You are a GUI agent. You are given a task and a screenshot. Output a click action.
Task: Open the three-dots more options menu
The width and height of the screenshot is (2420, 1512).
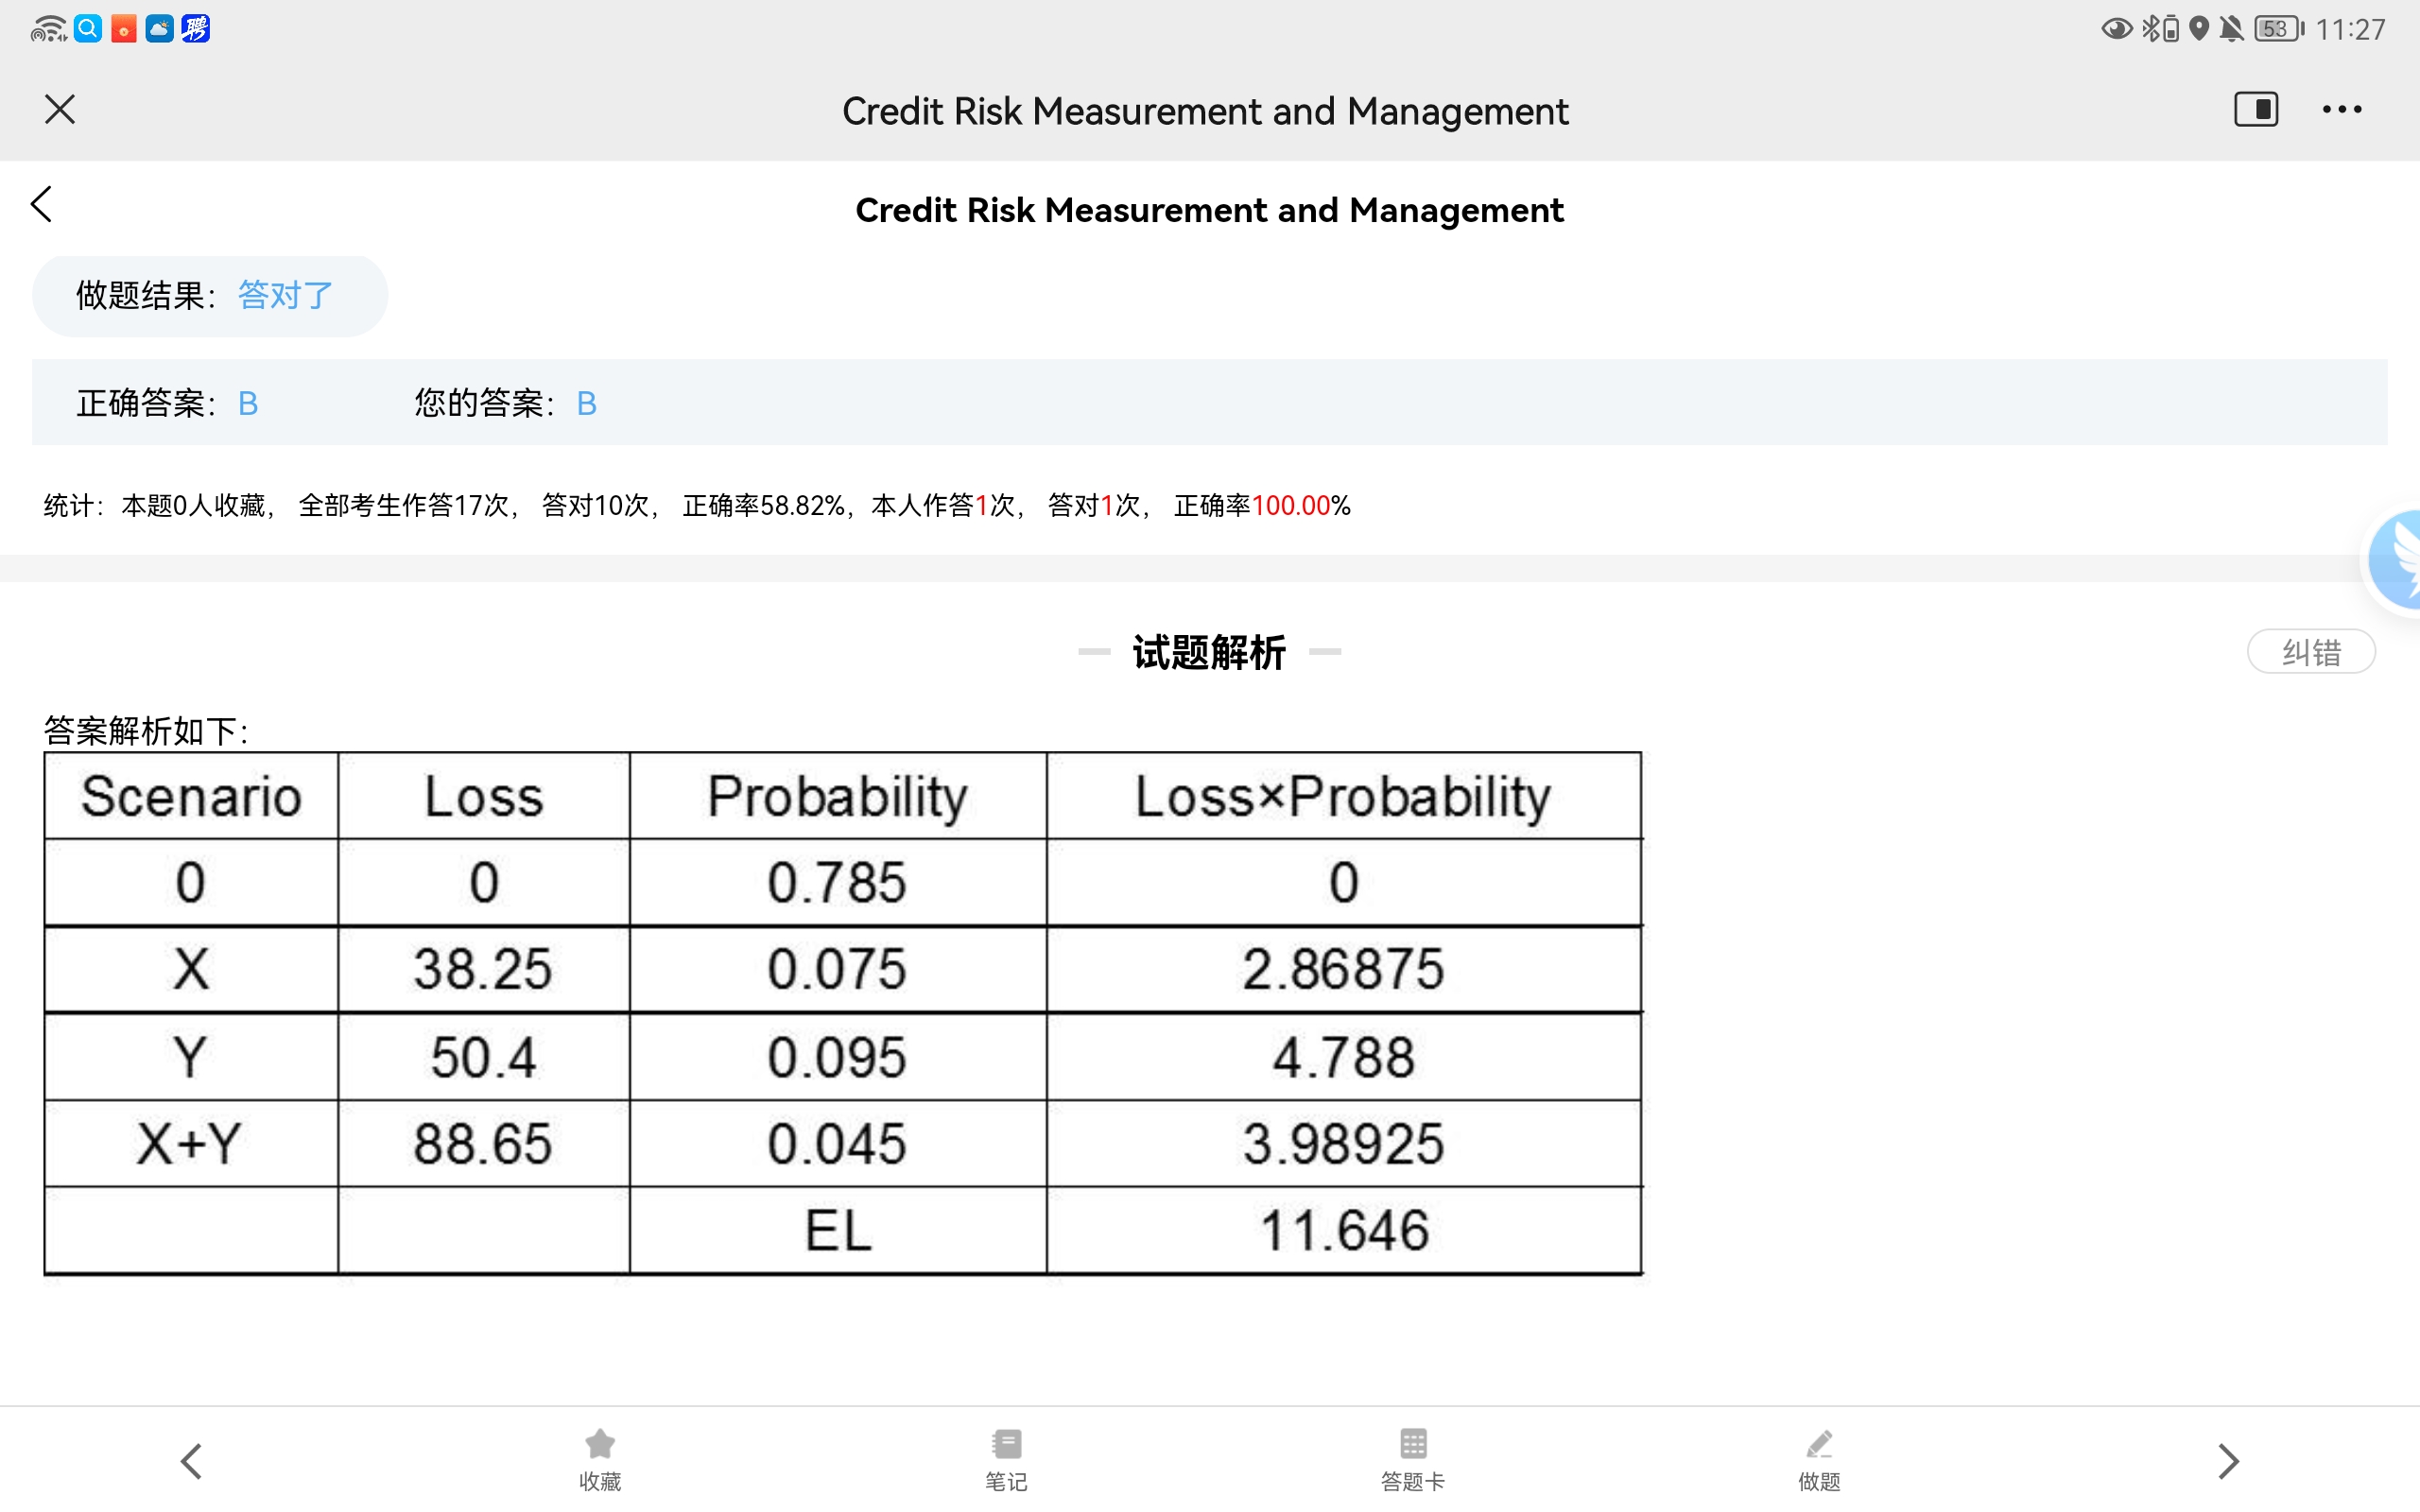click(x=2341, y=109)
